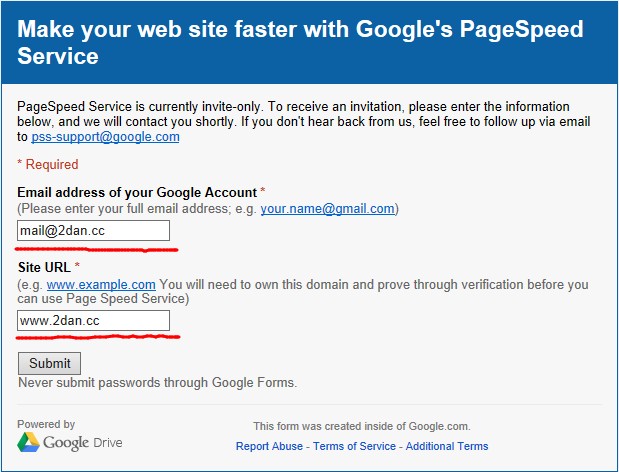Click the Google Drive wordmark text
619x472 pixels.
(x=83, y=443)
